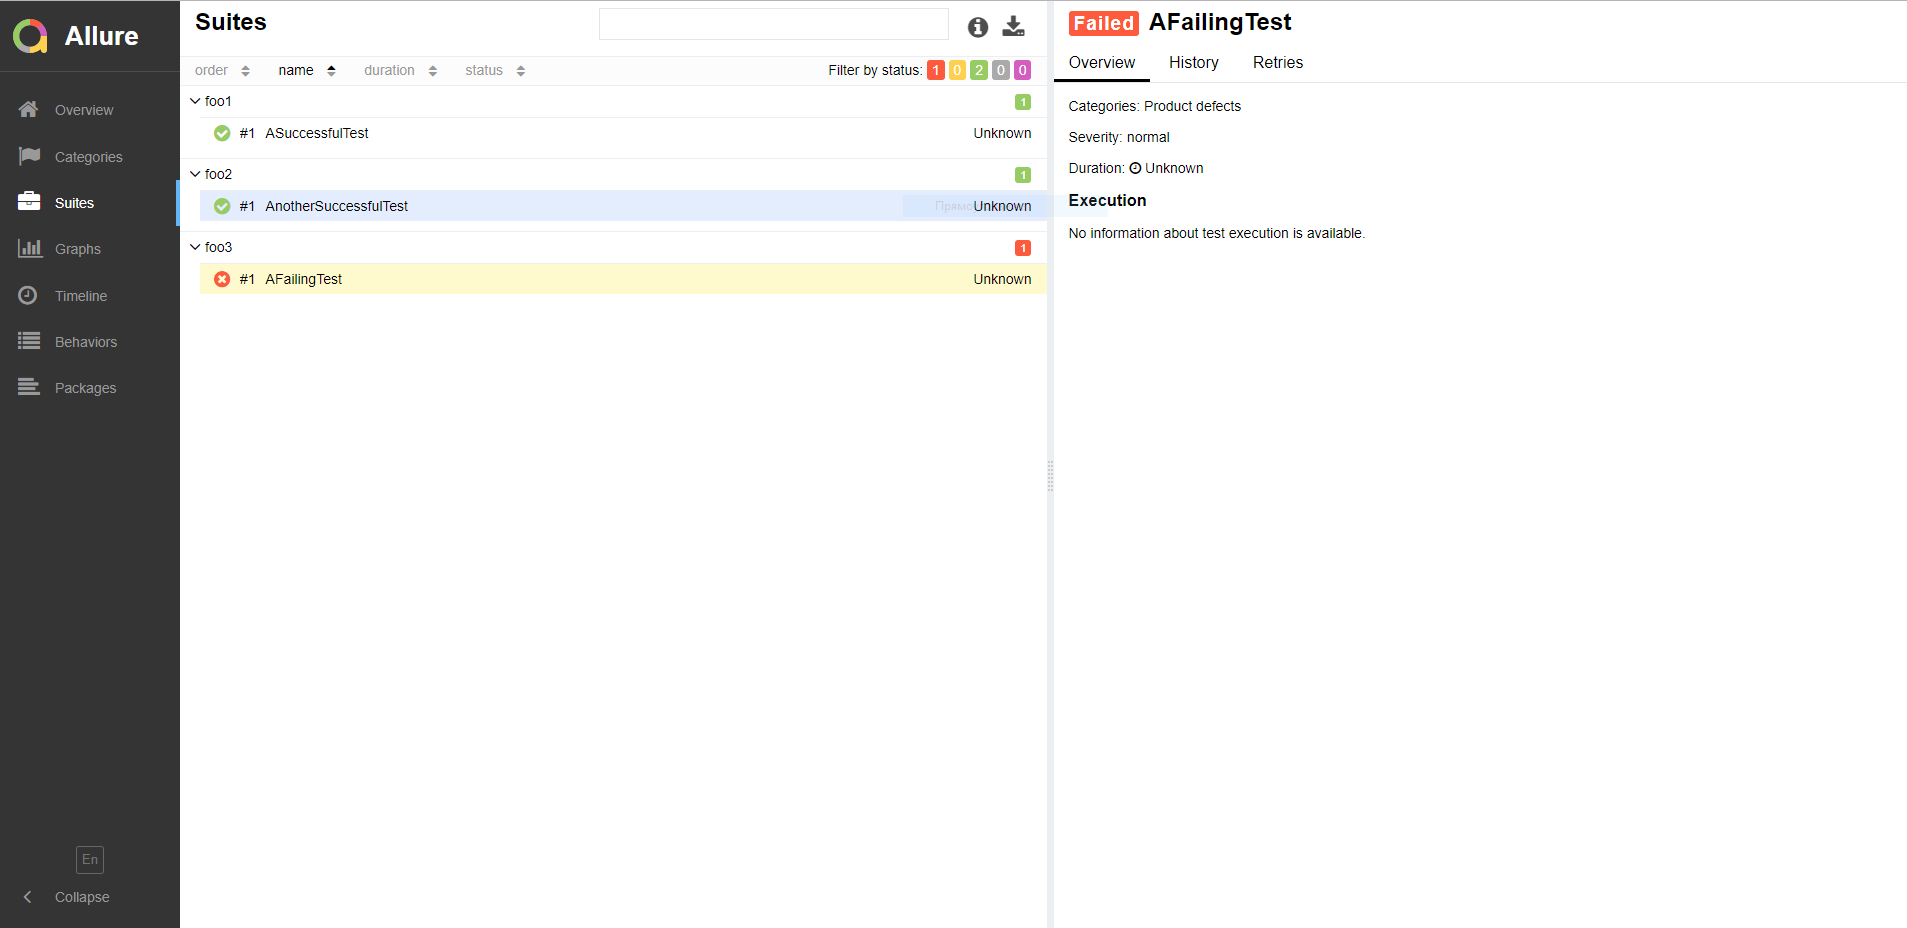Open the Overview page from sidebar
The height and width of the screenshot is (928, 1907).
click(84, 110)
